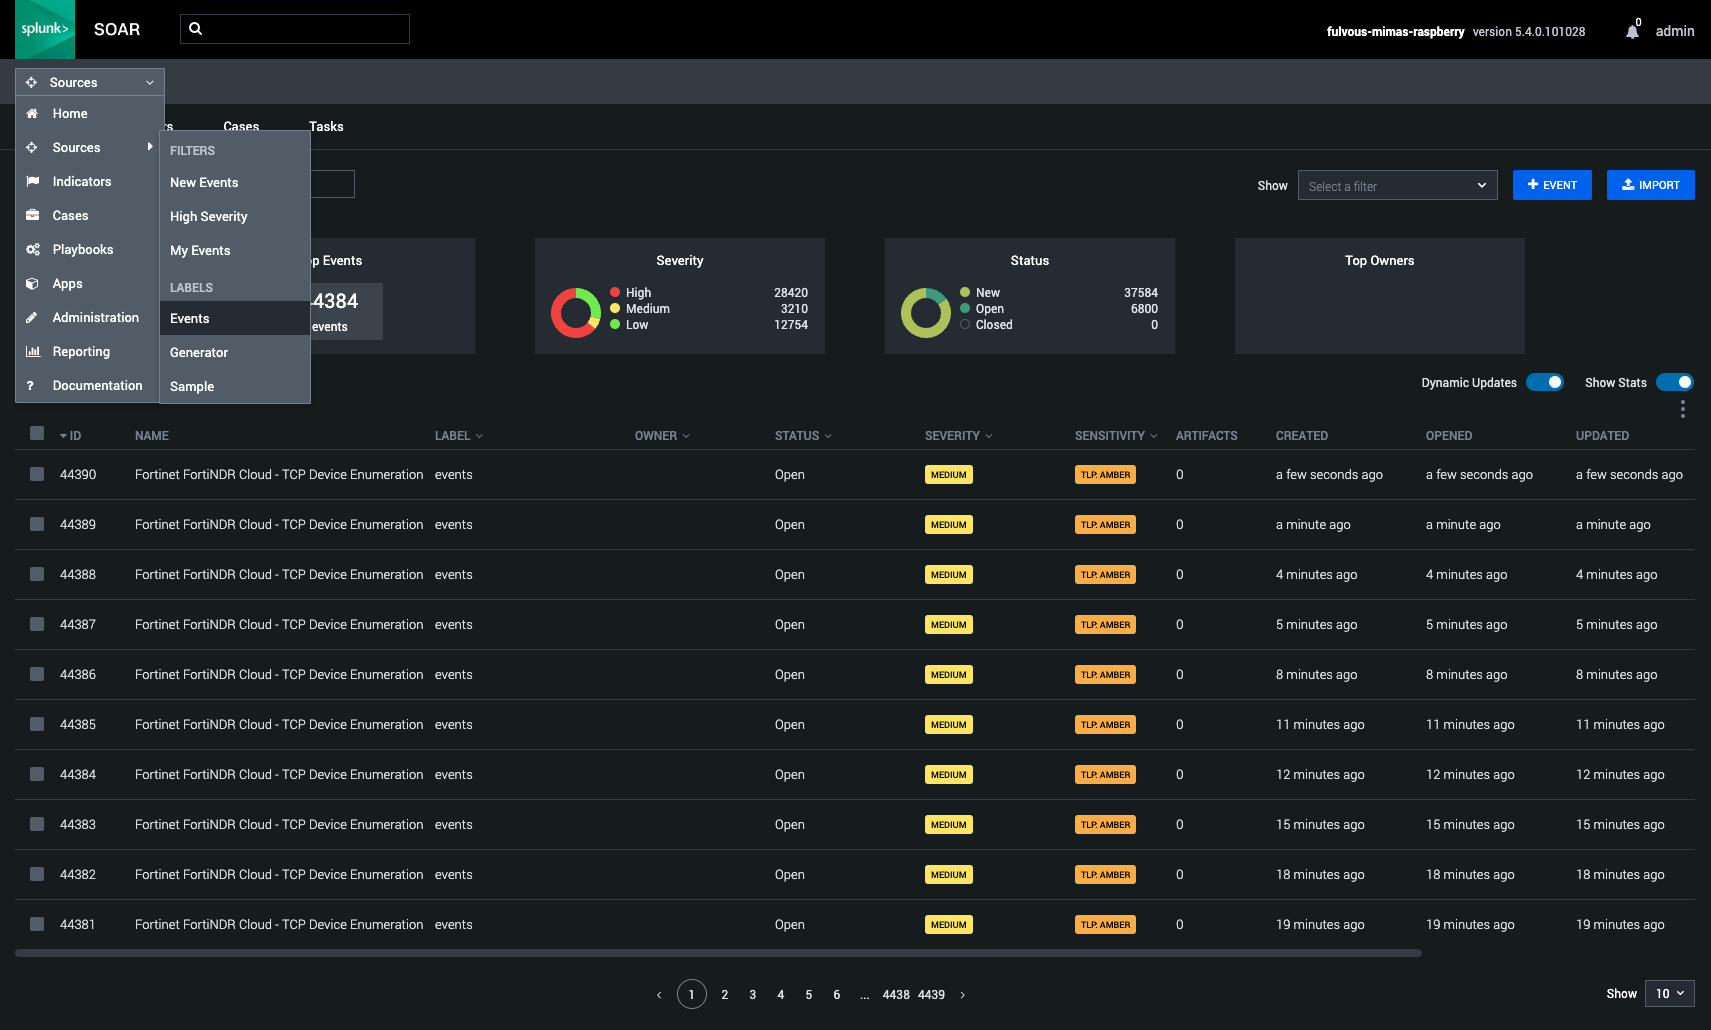The width and height of the screenshot is (1711, 1030).
Task: Create a new event with the EVENT button
Action: pos(1552,185)
